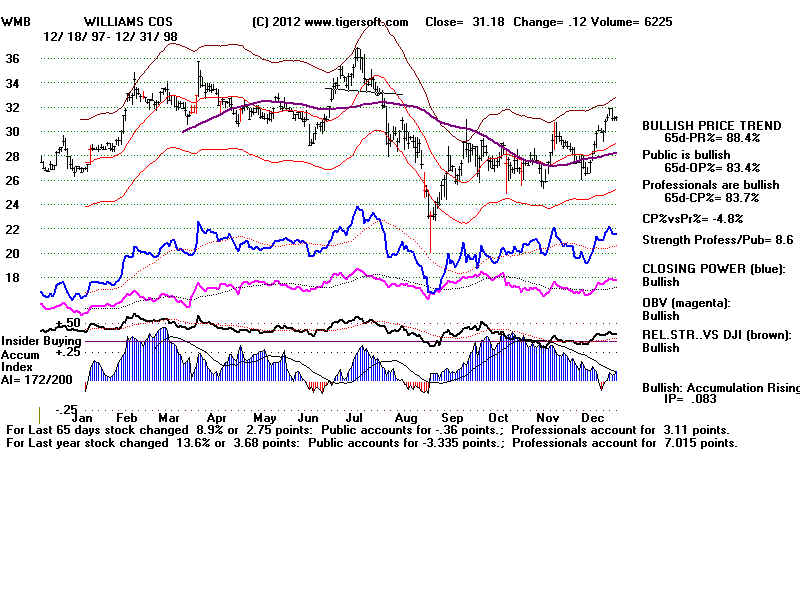The width and height of the screenshot is (800, 600).
Task: Select the WMB ticker symbol
Action: (18, 22)
